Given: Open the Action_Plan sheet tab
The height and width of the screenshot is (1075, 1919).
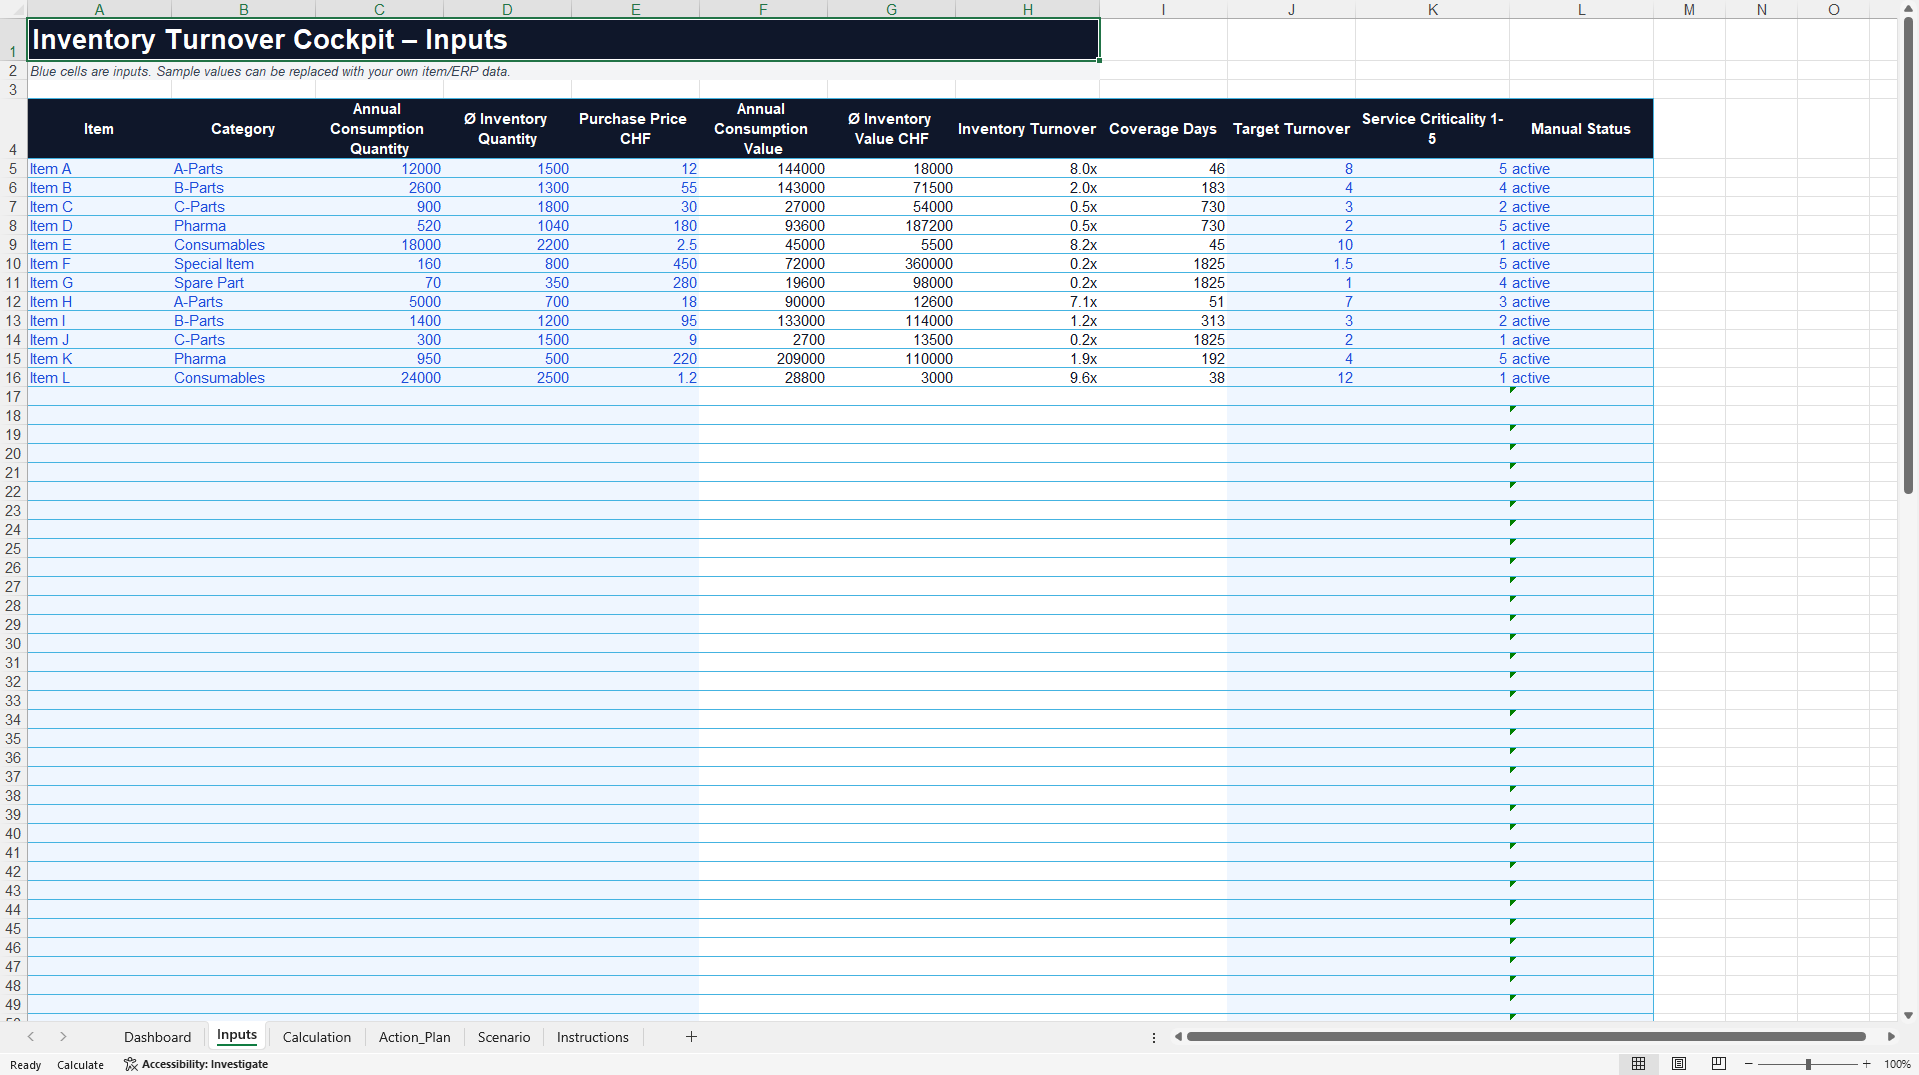Looking at the screenshot, I should pyautogui.click(x=415, y=1037).
